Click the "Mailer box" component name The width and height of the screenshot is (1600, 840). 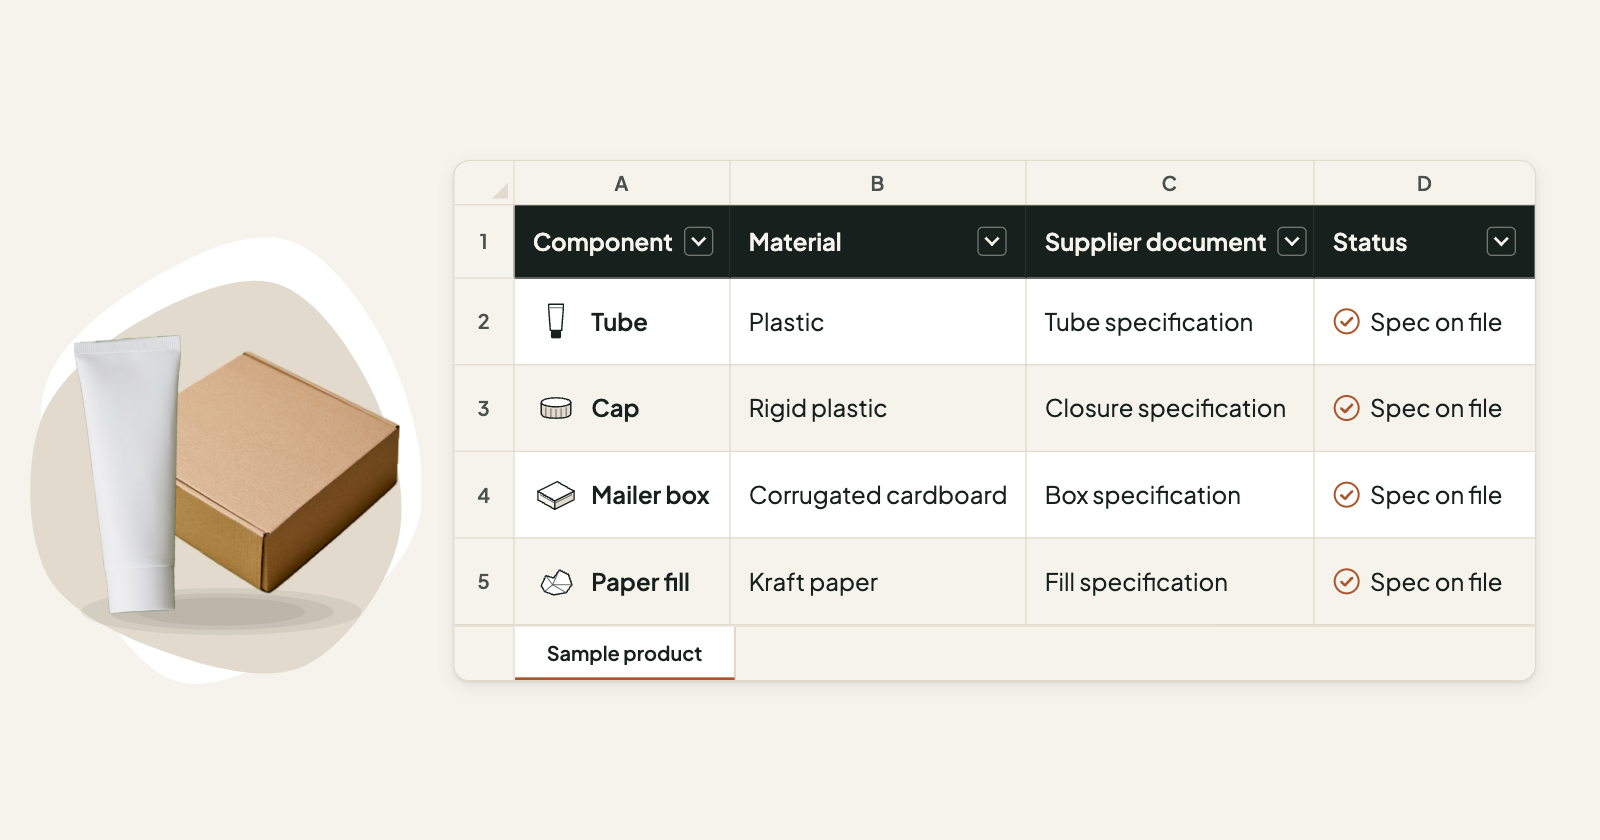pos(650,495)
